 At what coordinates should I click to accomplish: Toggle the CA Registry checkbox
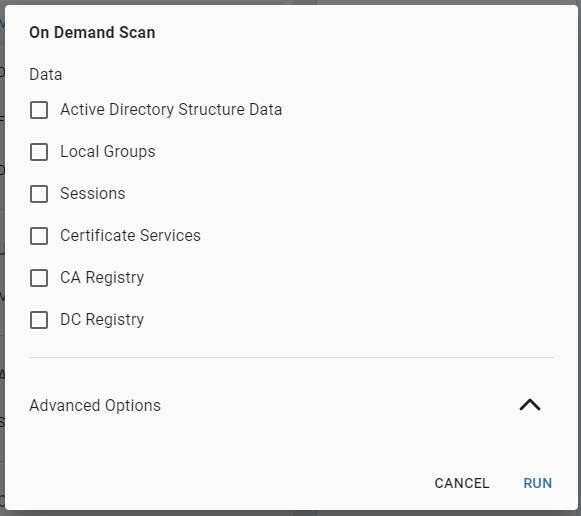pyautogui.click(x=39, y=278)
